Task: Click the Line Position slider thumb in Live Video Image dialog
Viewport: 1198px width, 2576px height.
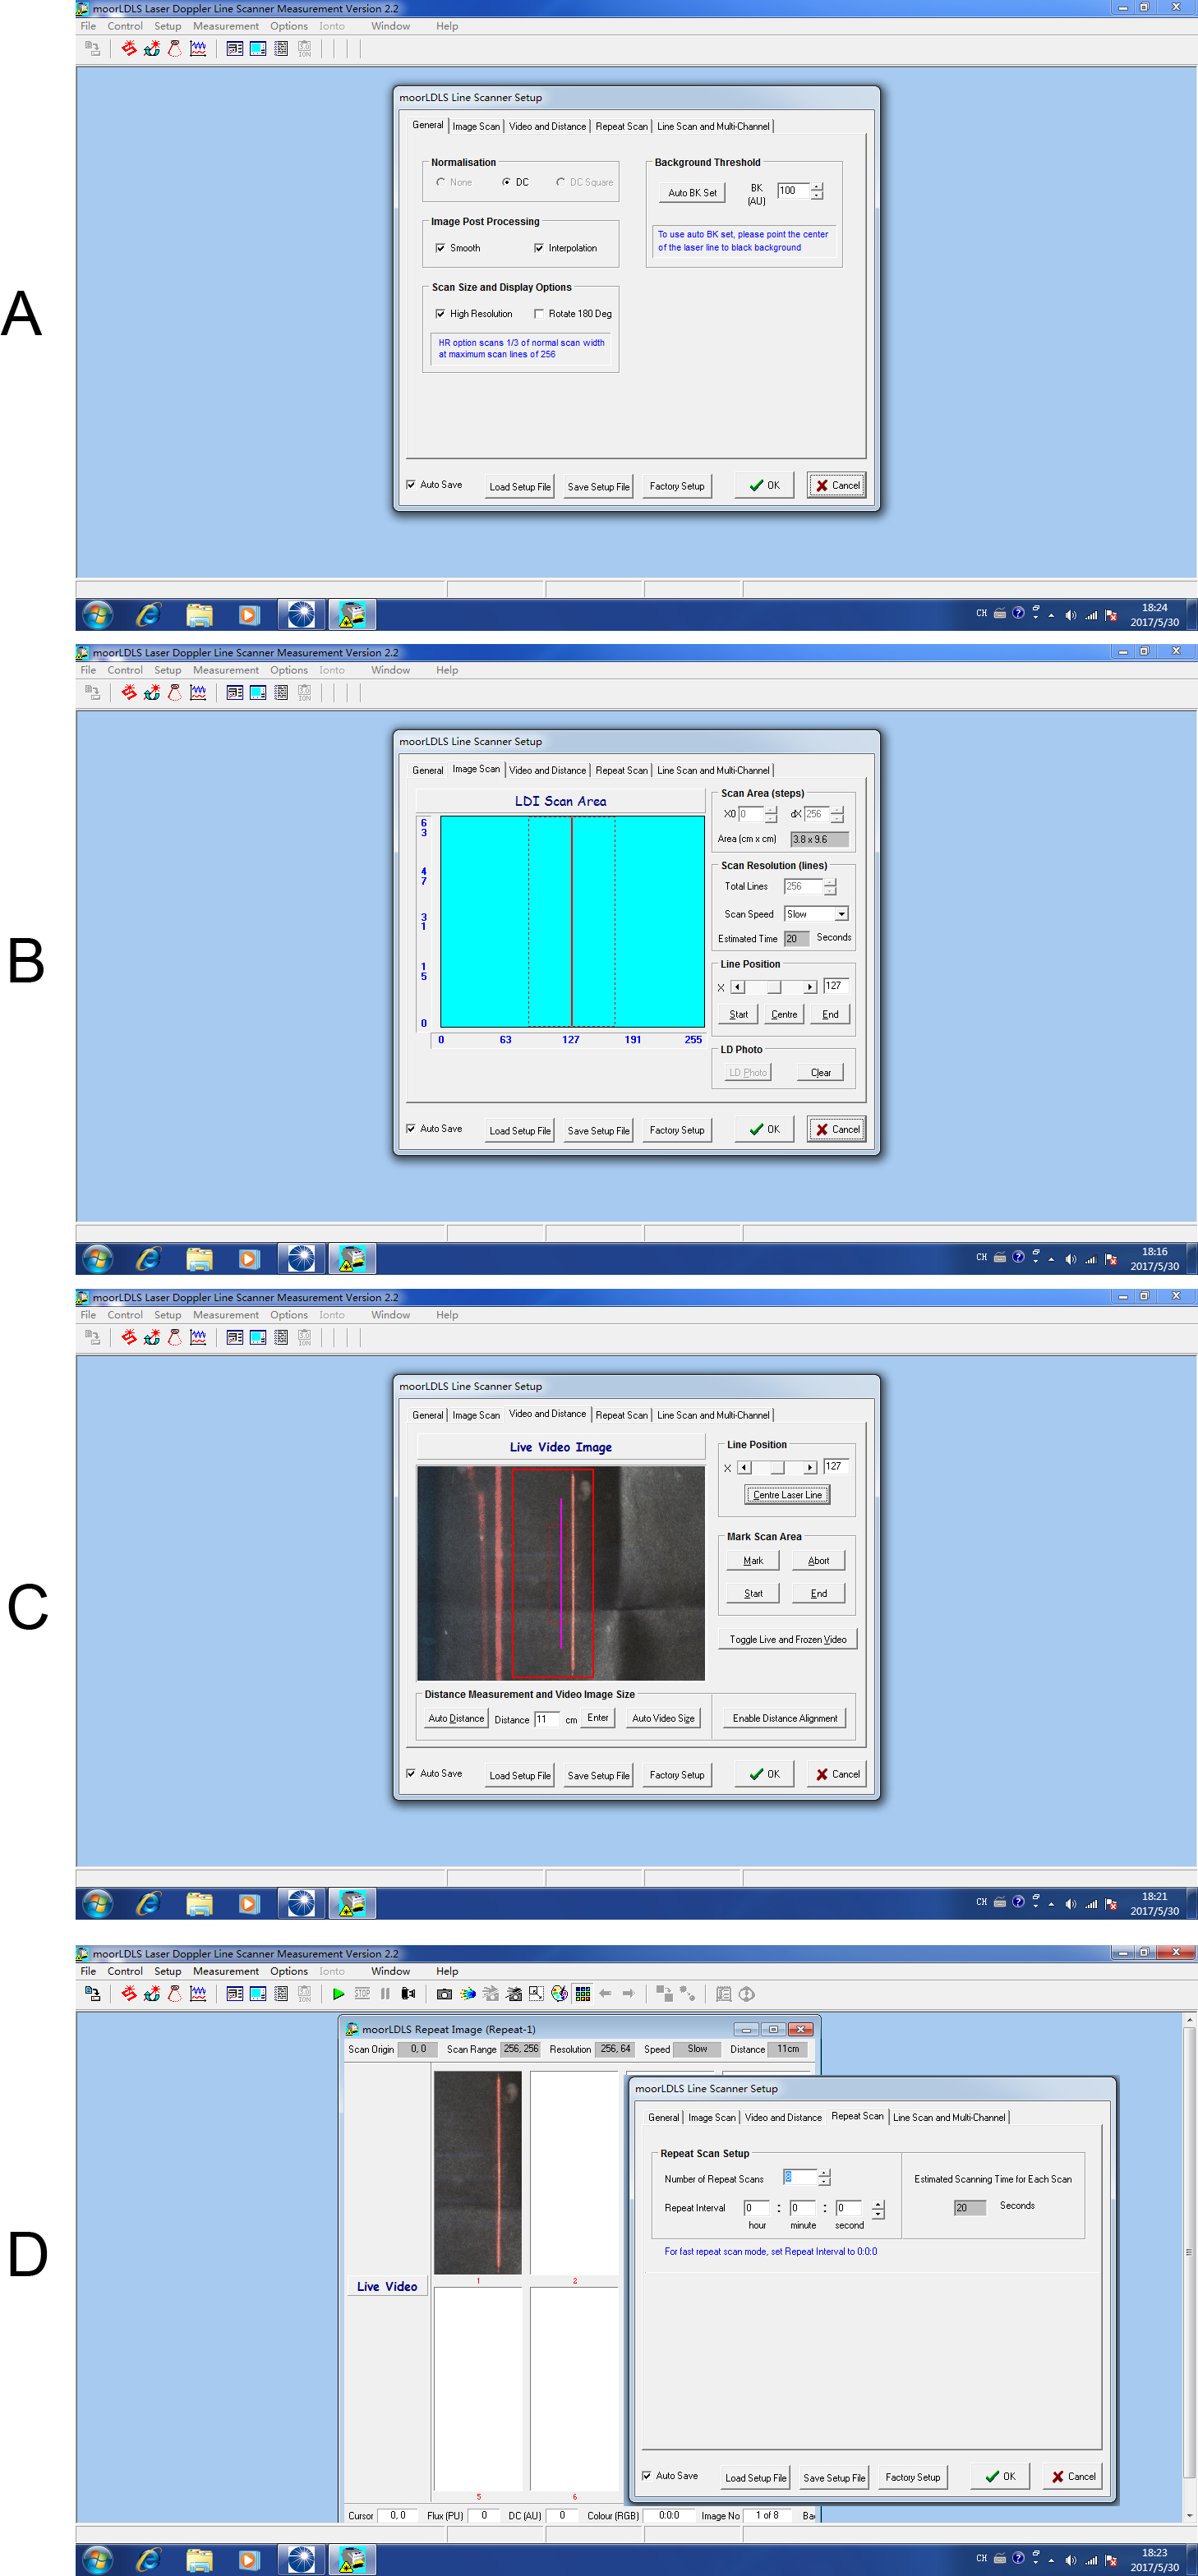Action: (x=778, y=1468)
